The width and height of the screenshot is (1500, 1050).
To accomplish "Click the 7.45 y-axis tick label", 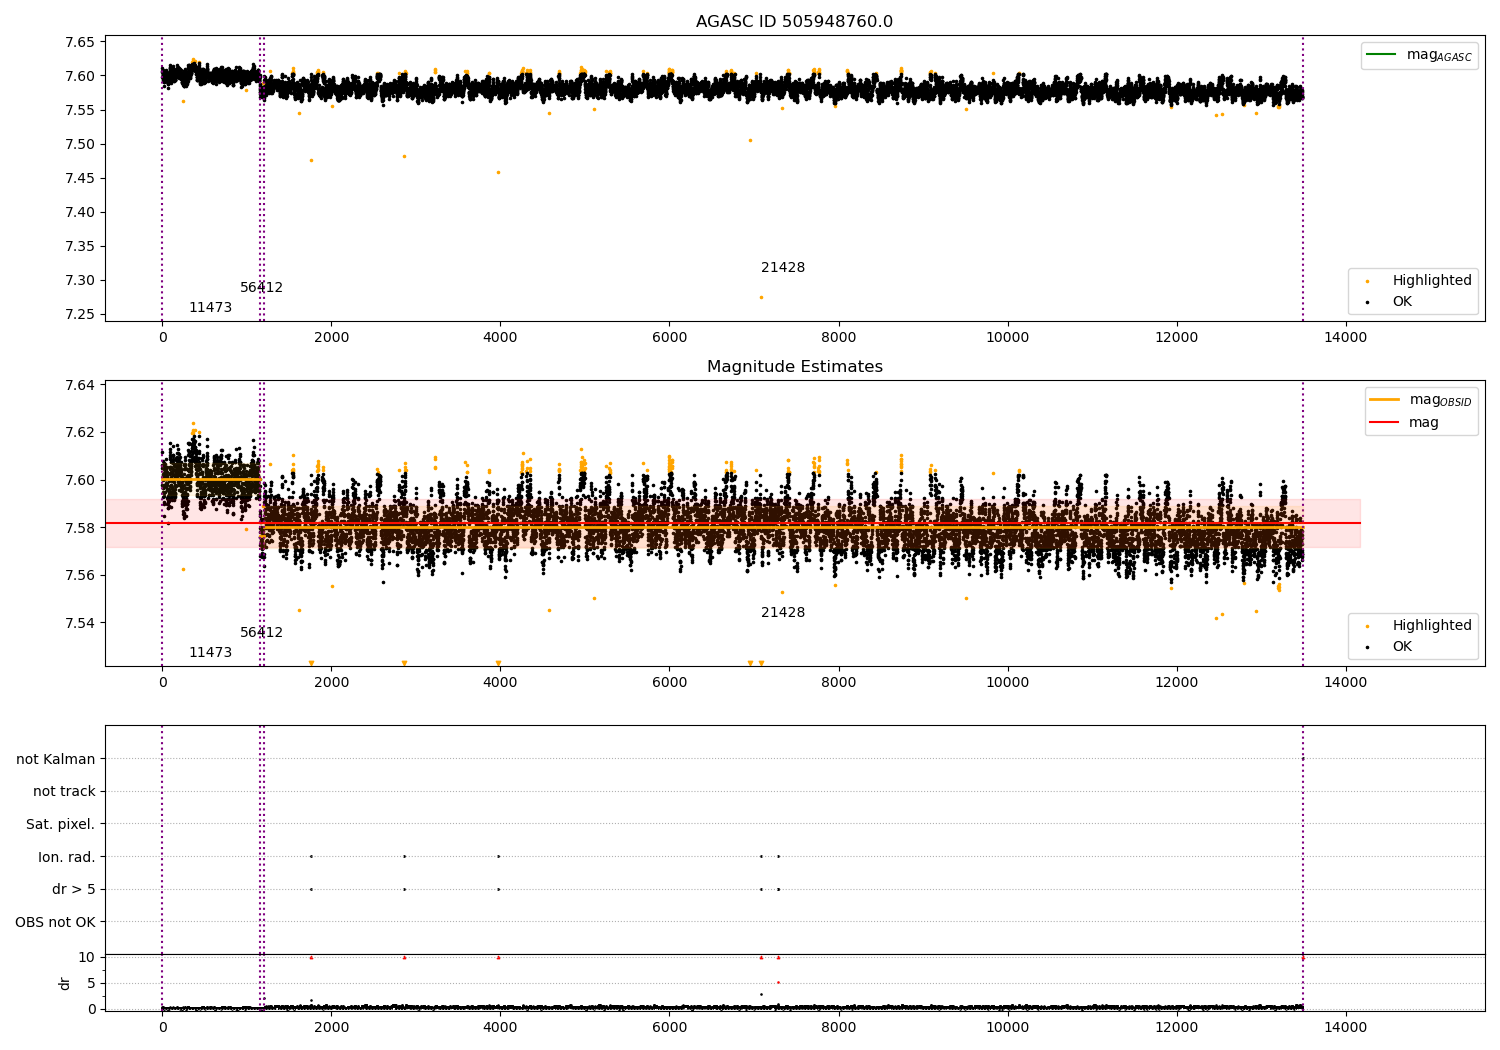I will tap(81, 178).
